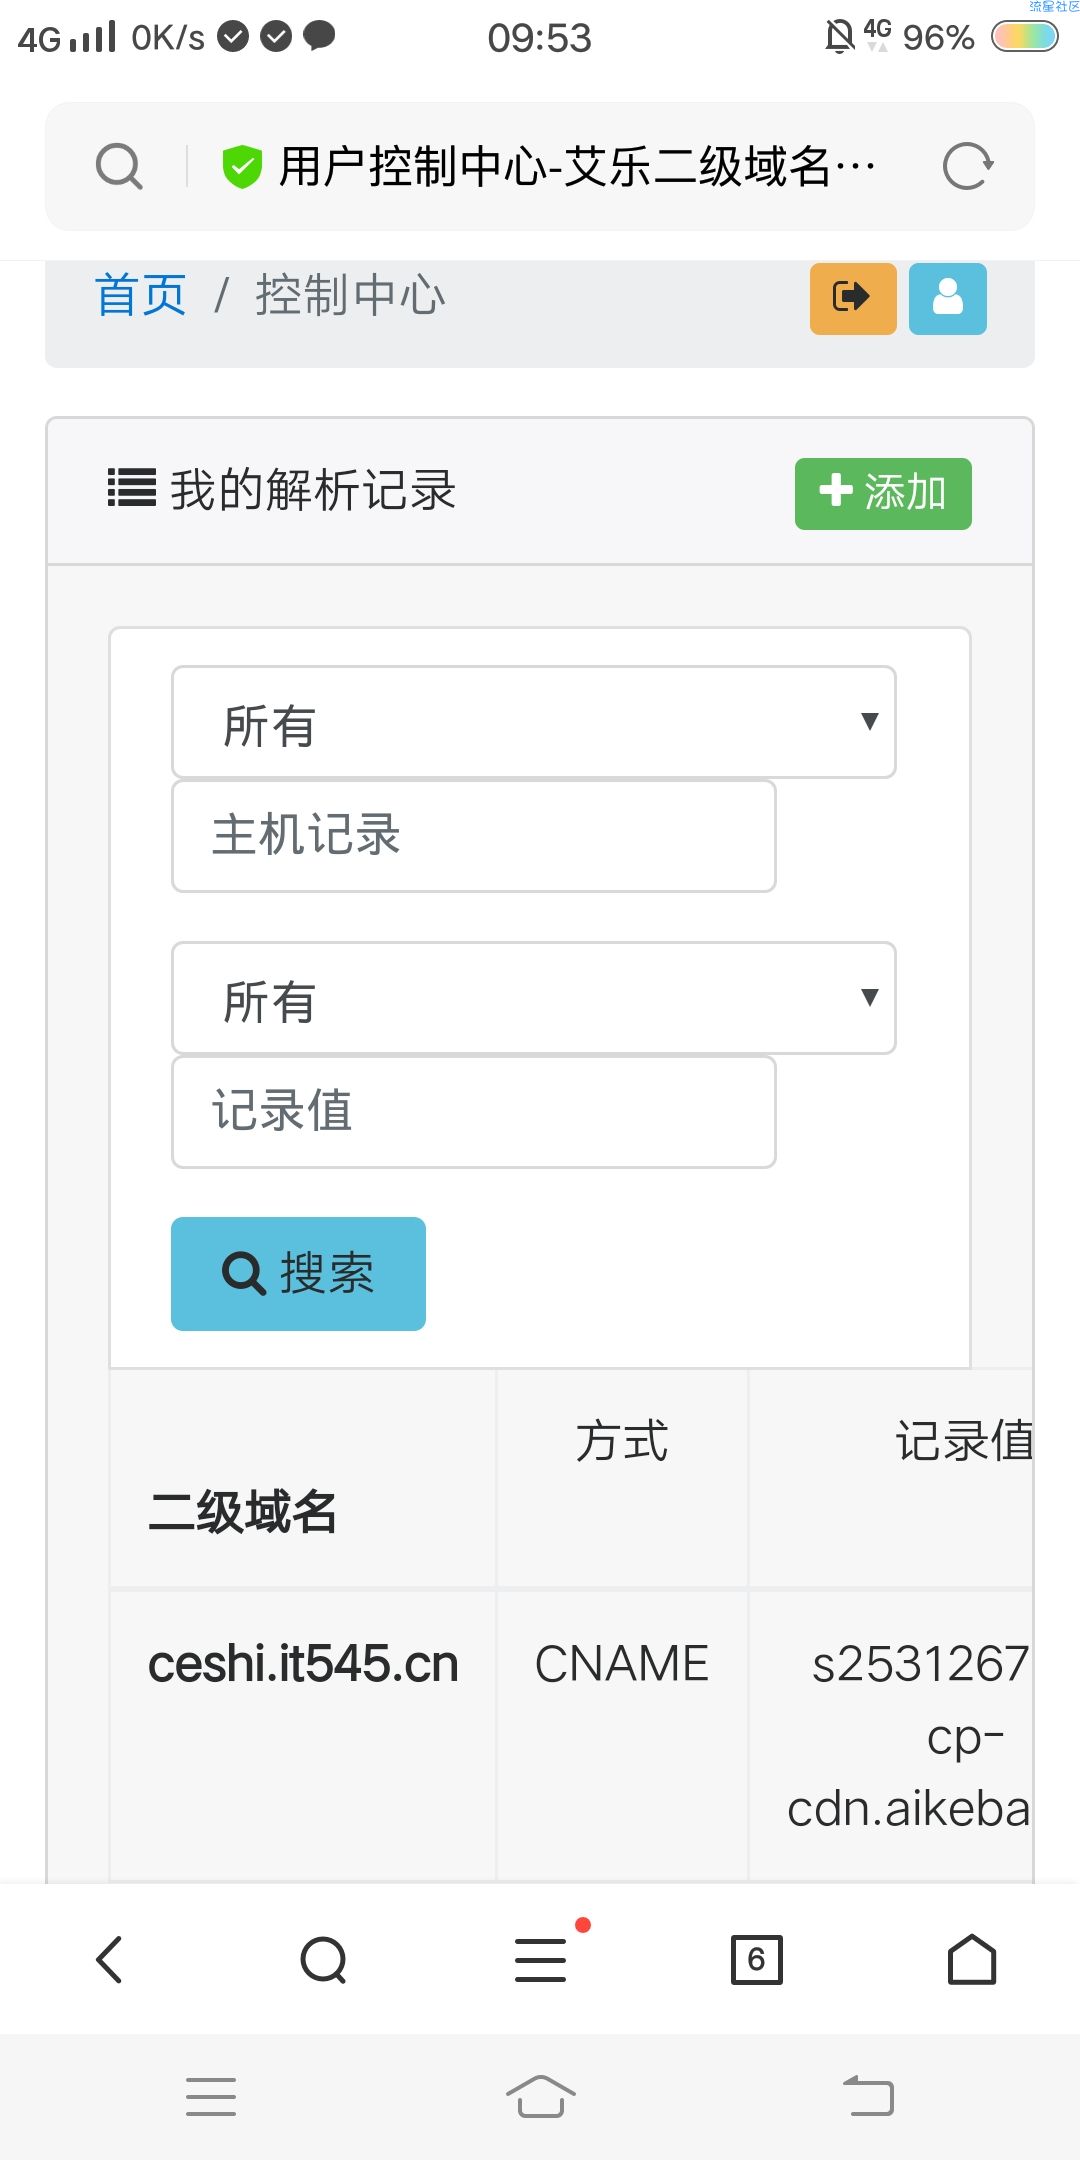Focus the 记录值 input field
The height and width of the screenshot is (2160, 1080).
pos(474,1112)
